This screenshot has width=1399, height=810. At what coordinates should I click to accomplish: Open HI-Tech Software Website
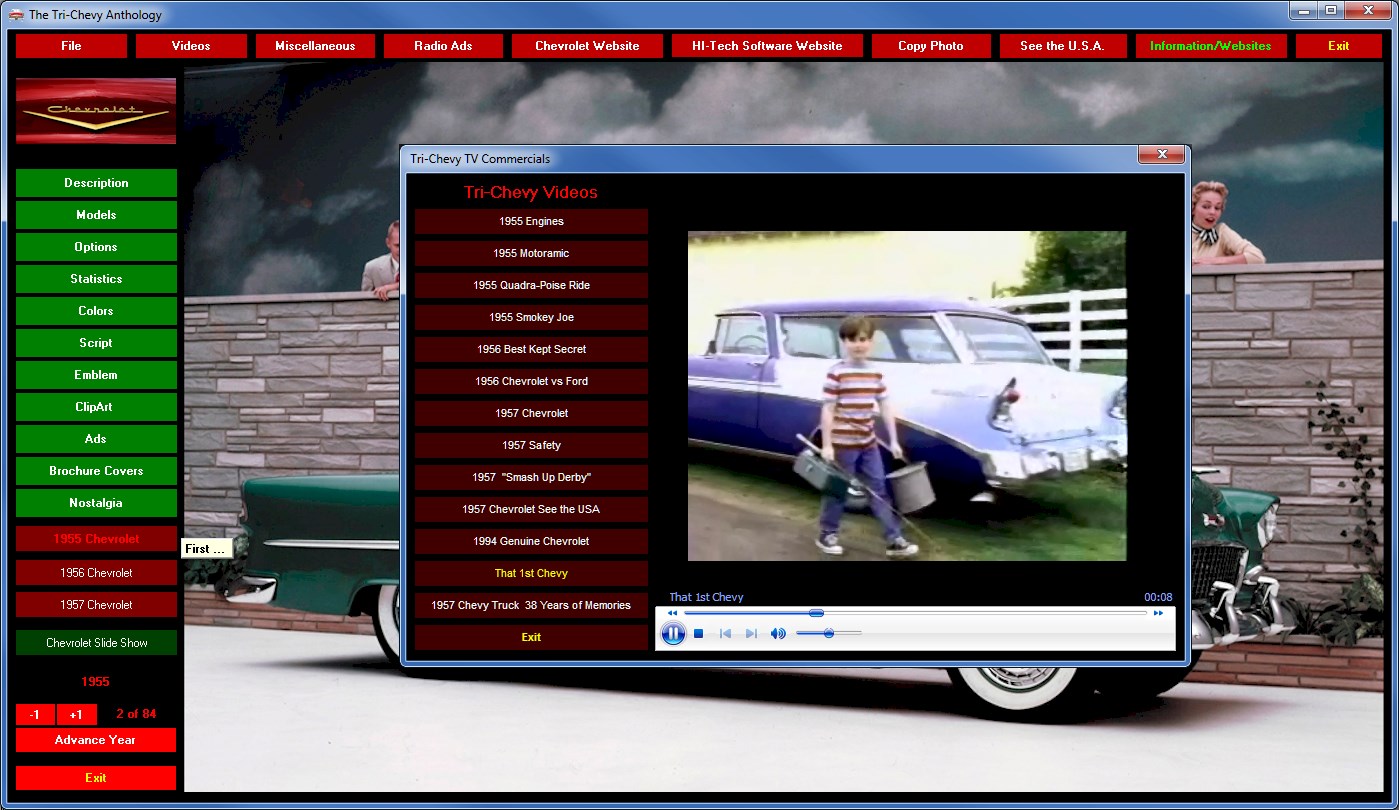pos(767,46)
